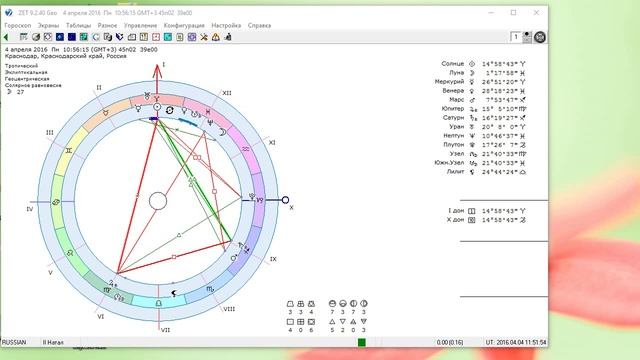Click the small list page toolbar icon
The width and height of the screenshot is (640, 360).
[180, 37]
